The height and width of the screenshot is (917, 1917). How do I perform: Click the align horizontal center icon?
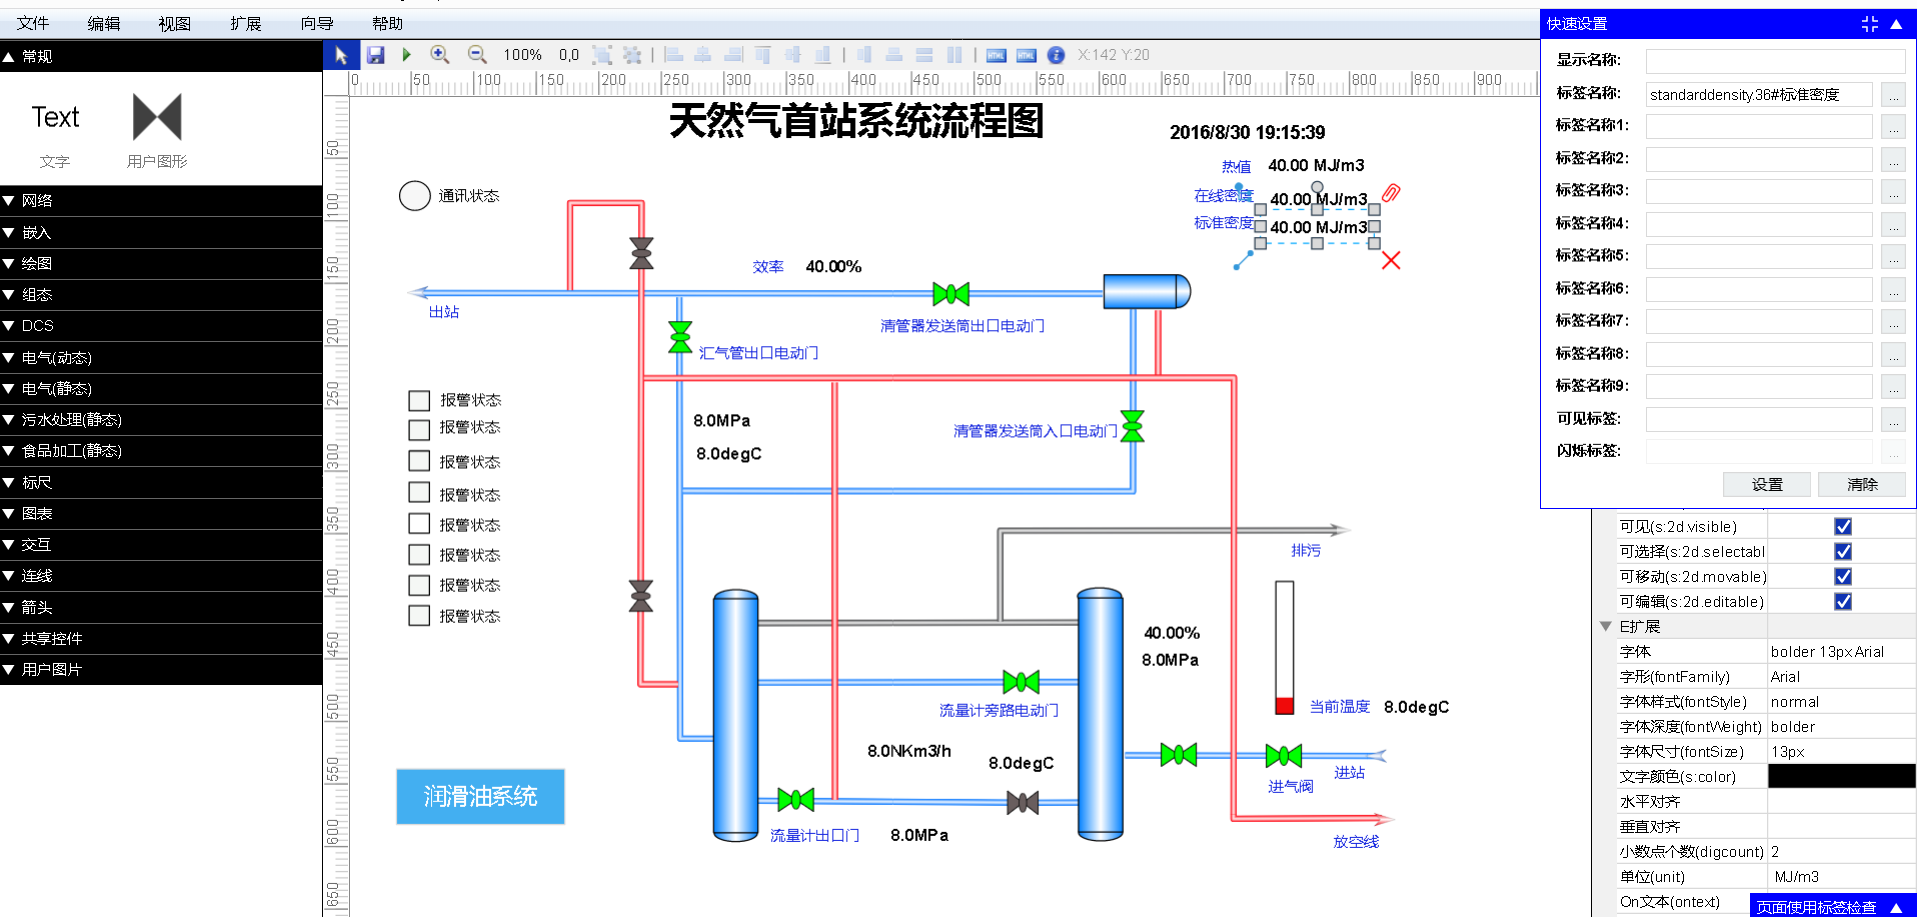703,55
